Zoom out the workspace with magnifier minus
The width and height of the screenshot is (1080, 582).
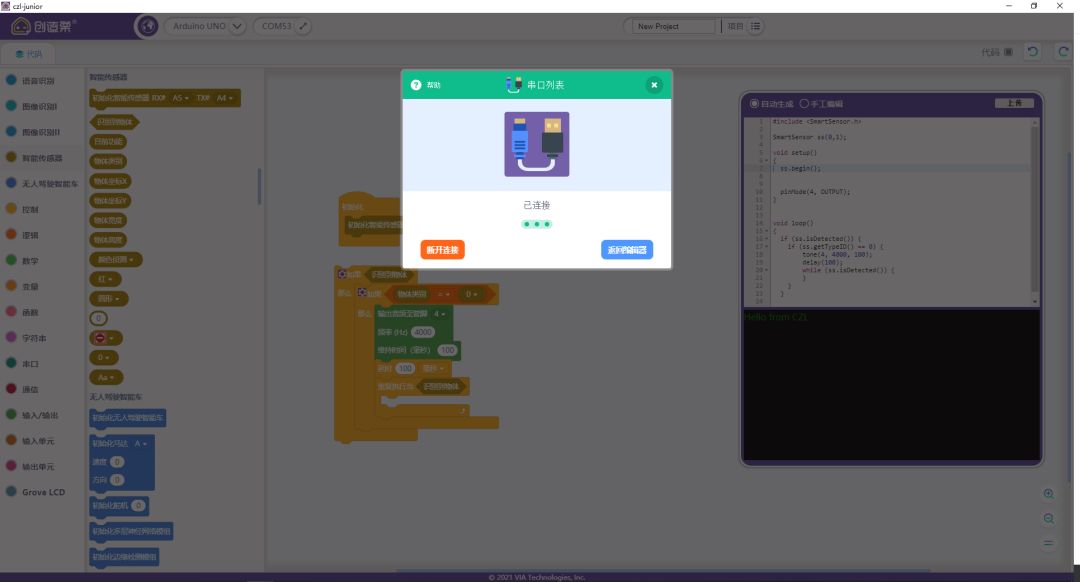(1049, 519)
